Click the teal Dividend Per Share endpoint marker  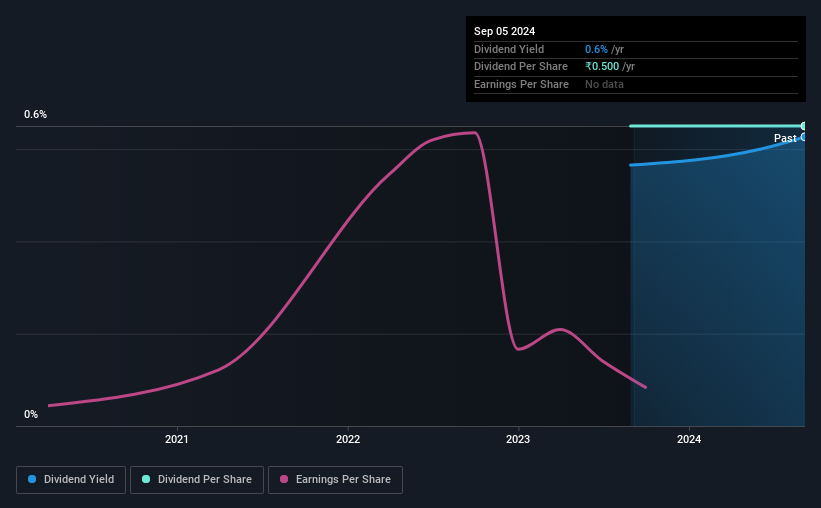tap(803, 126)
